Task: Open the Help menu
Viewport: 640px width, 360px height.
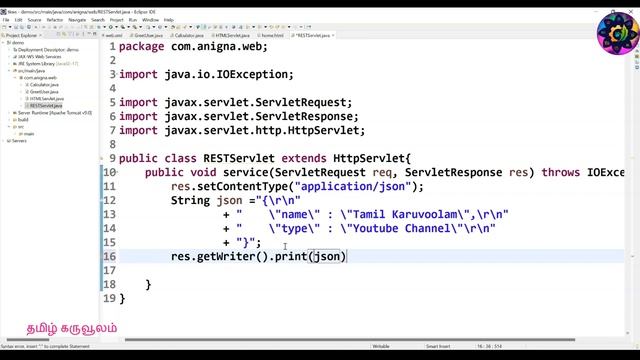Action: coord(169,20)
